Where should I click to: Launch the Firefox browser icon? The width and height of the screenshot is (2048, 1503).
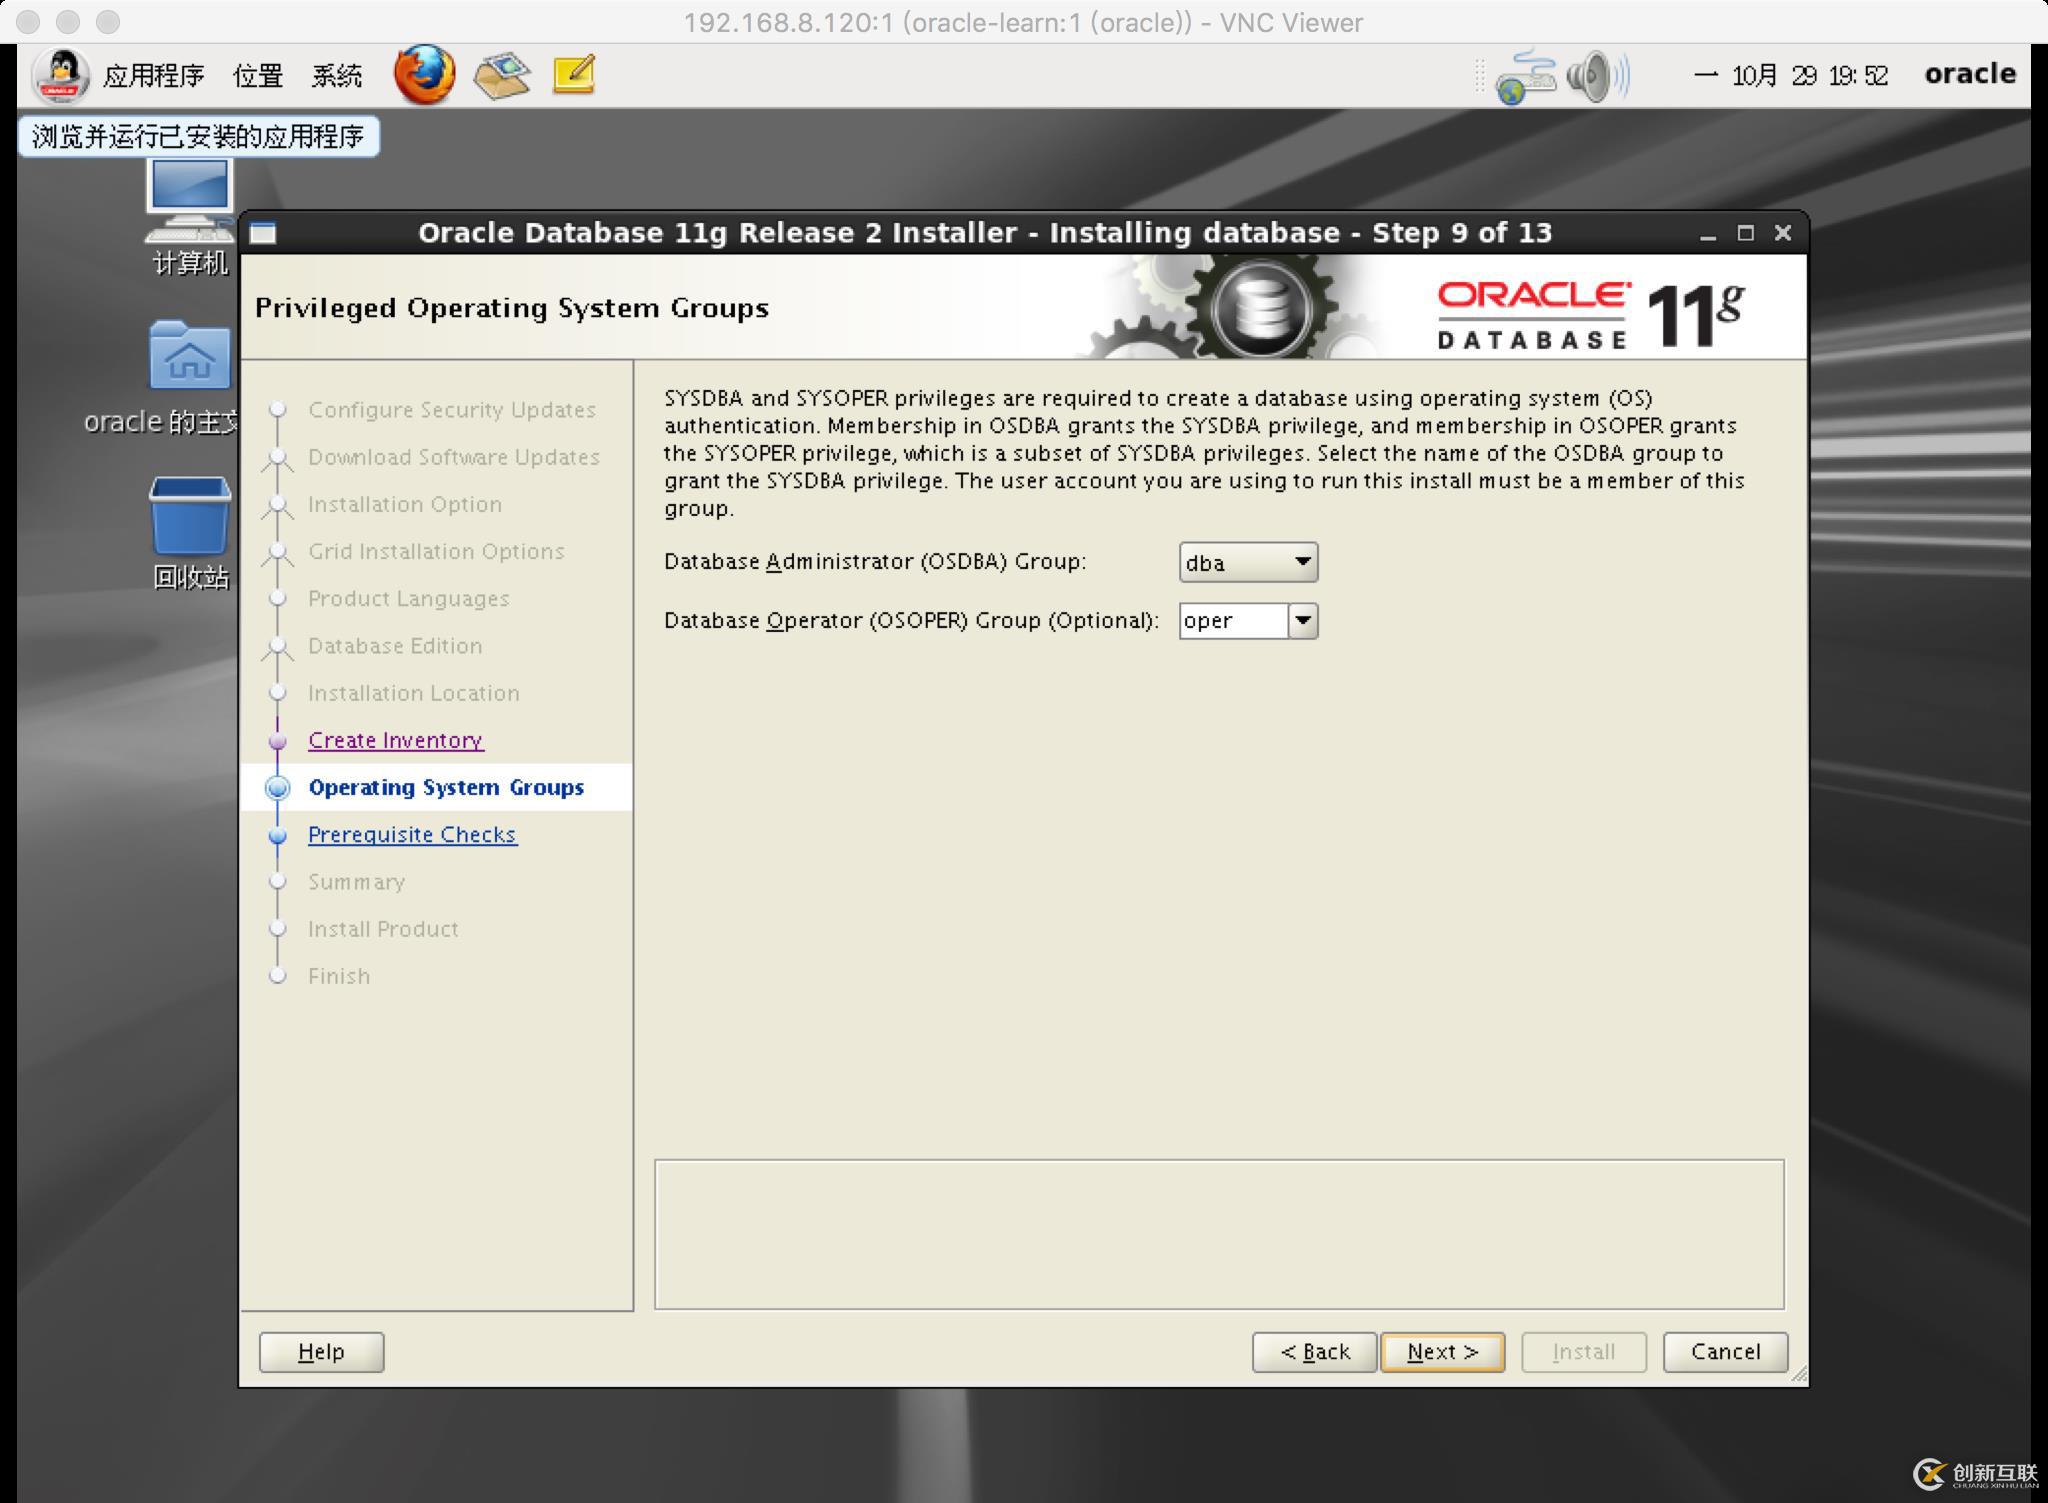pyautogui.click(x=424, y=75)
